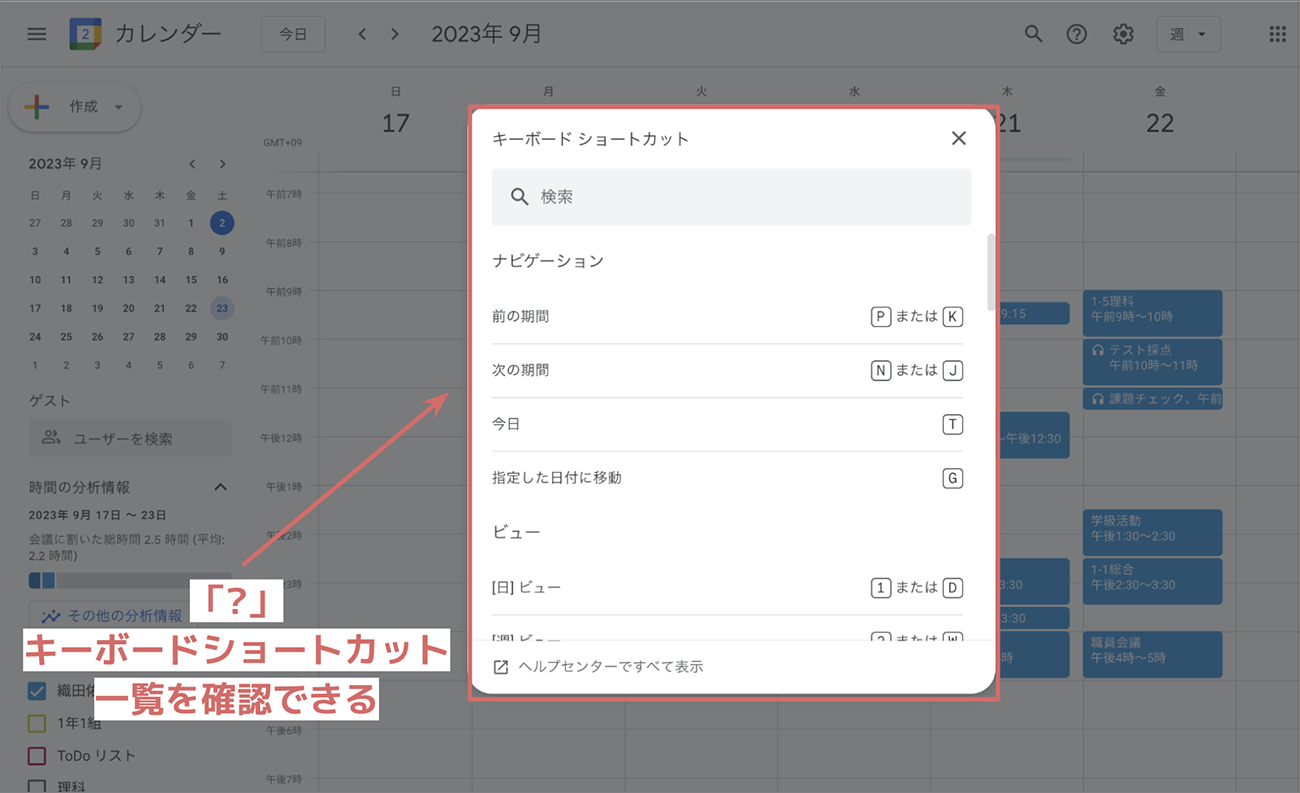Click the 検索 field in shortcuts dialog
The width and height of the screenshot is (1300, 793).
731,197
